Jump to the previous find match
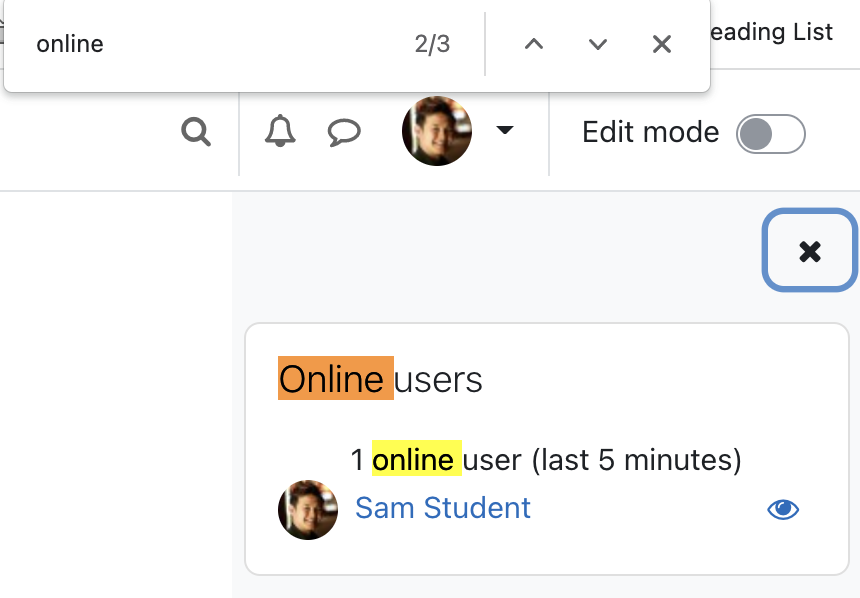Viewport: 860px width, 598px height. pos(534,44)
